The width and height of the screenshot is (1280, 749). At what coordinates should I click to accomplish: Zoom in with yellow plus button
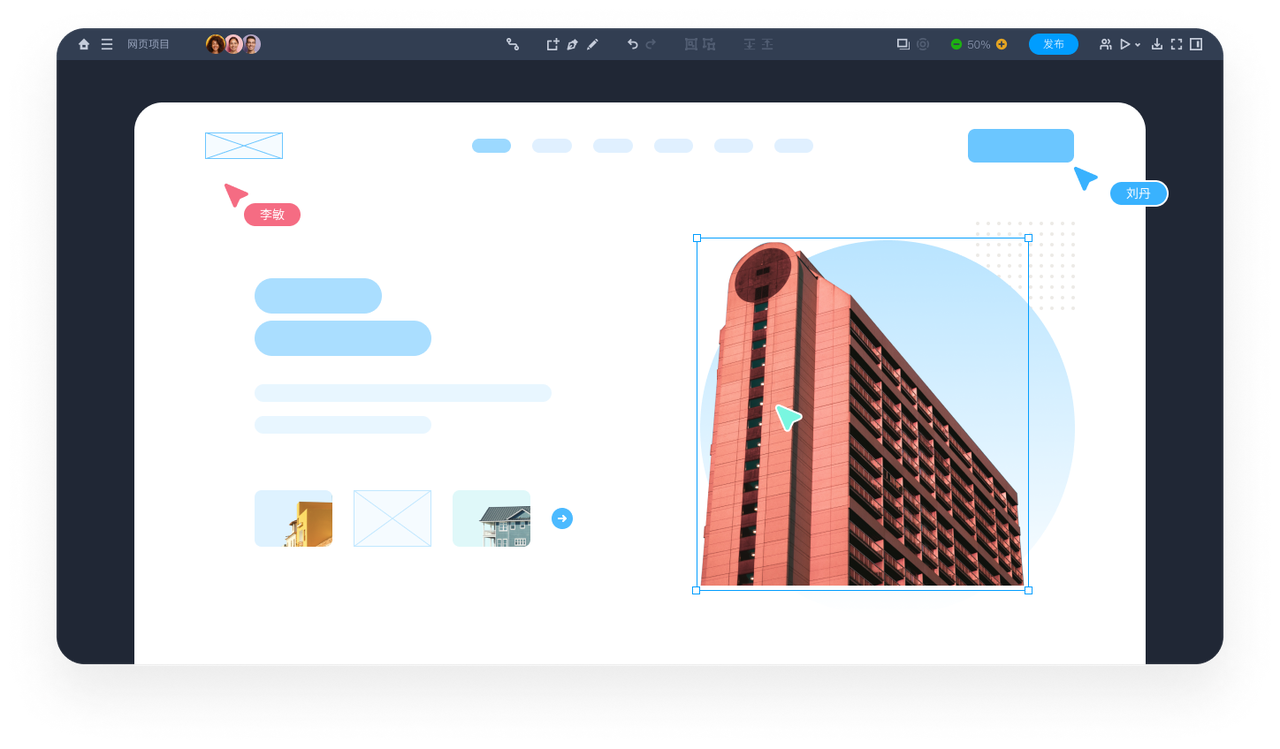[1001, 45]
